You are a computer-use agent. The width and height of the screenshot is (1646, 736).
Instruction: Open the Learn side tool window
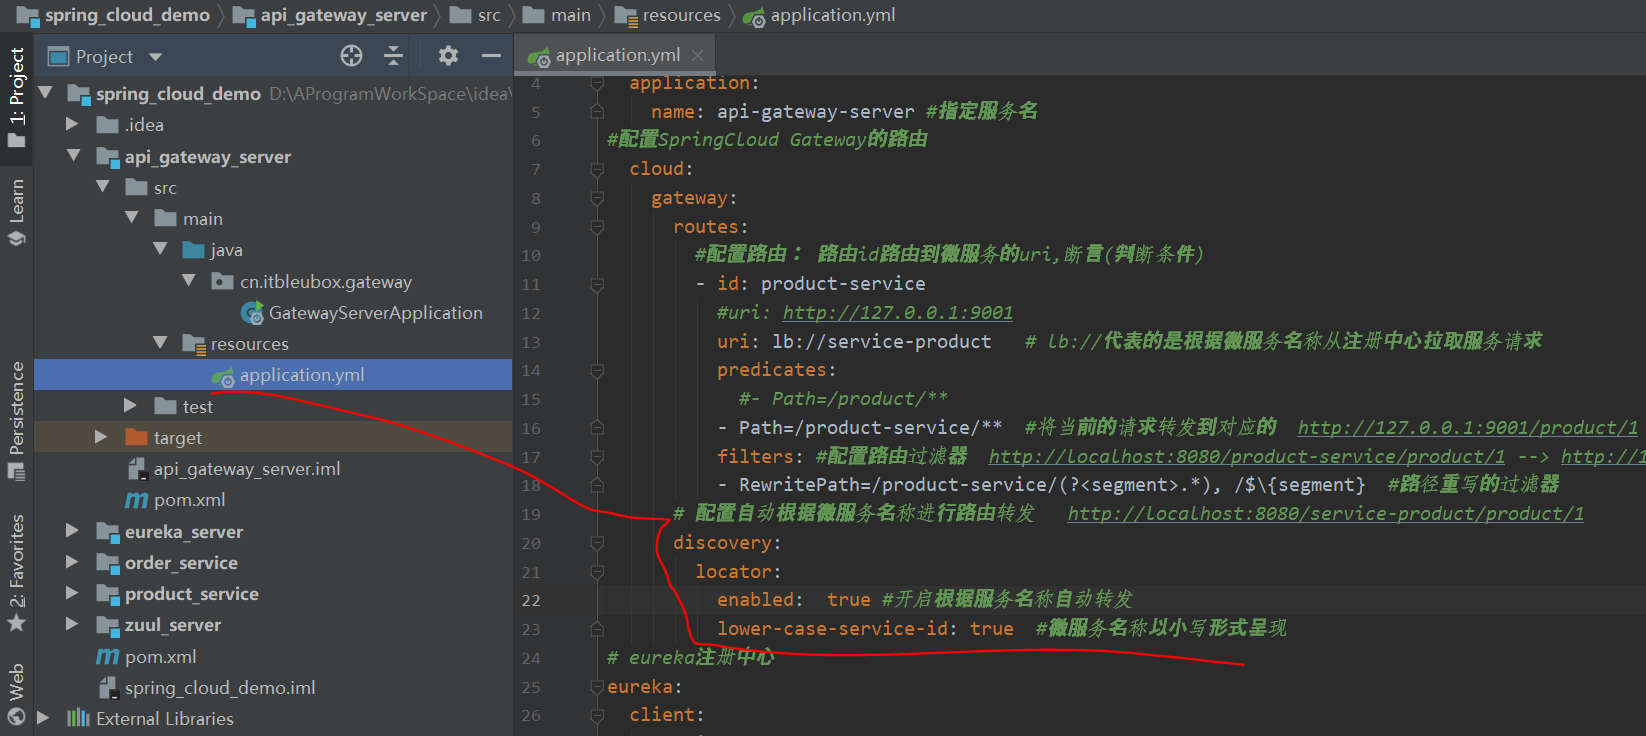16,212
